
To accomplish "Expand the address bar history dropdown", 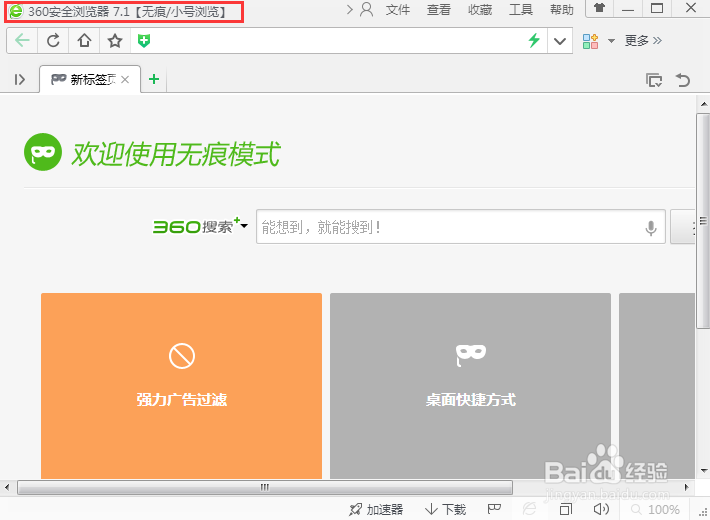I will [x=560, y=41].
